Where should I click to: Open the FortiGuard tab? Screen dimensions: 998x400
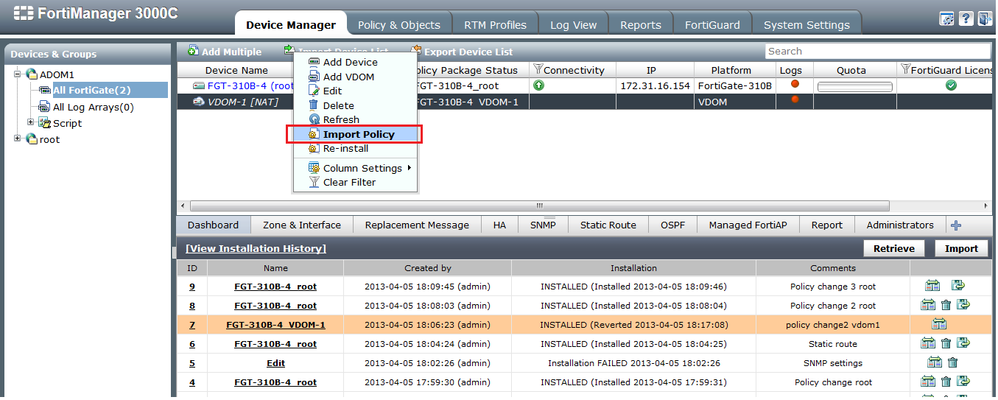point(712,25)
